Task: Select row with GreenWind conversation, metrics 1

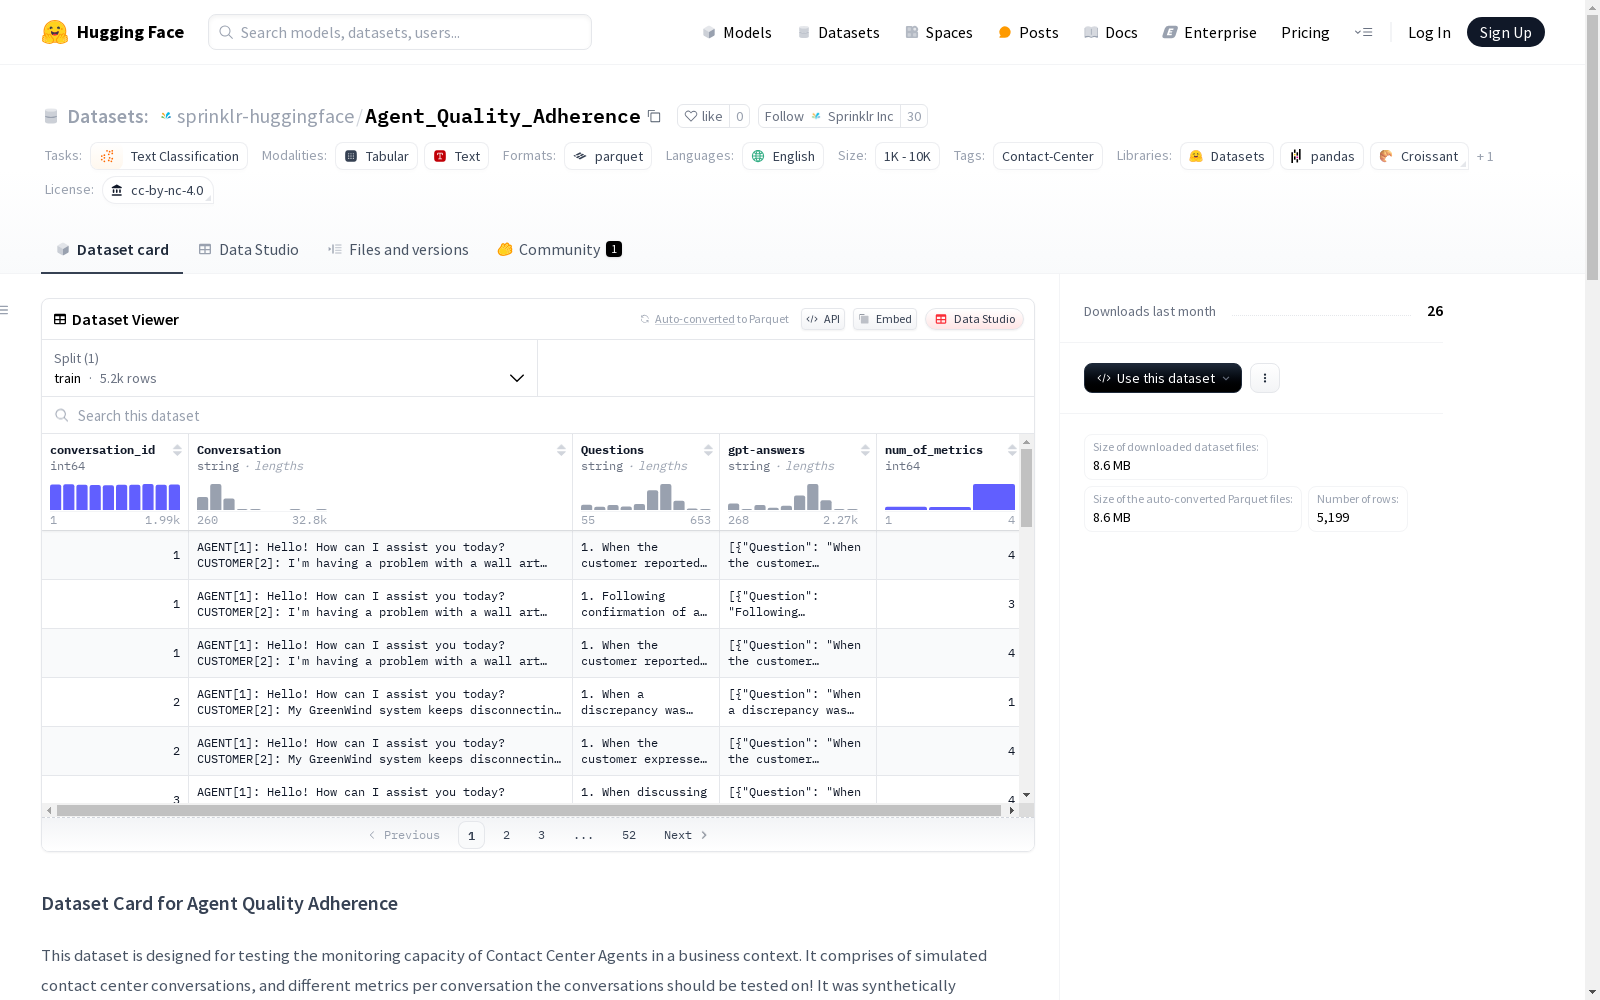Action: coord(530,702)
